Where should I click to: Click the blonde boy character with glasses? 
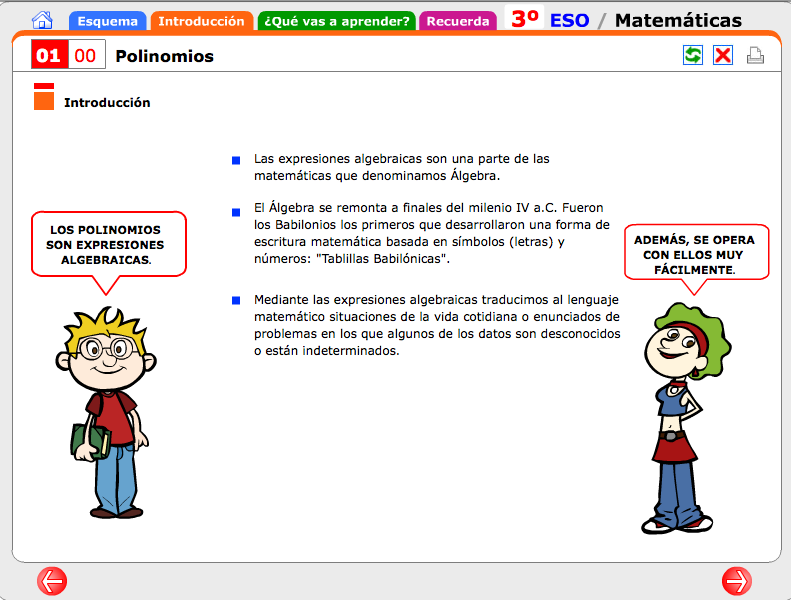[x=108, y=412]
